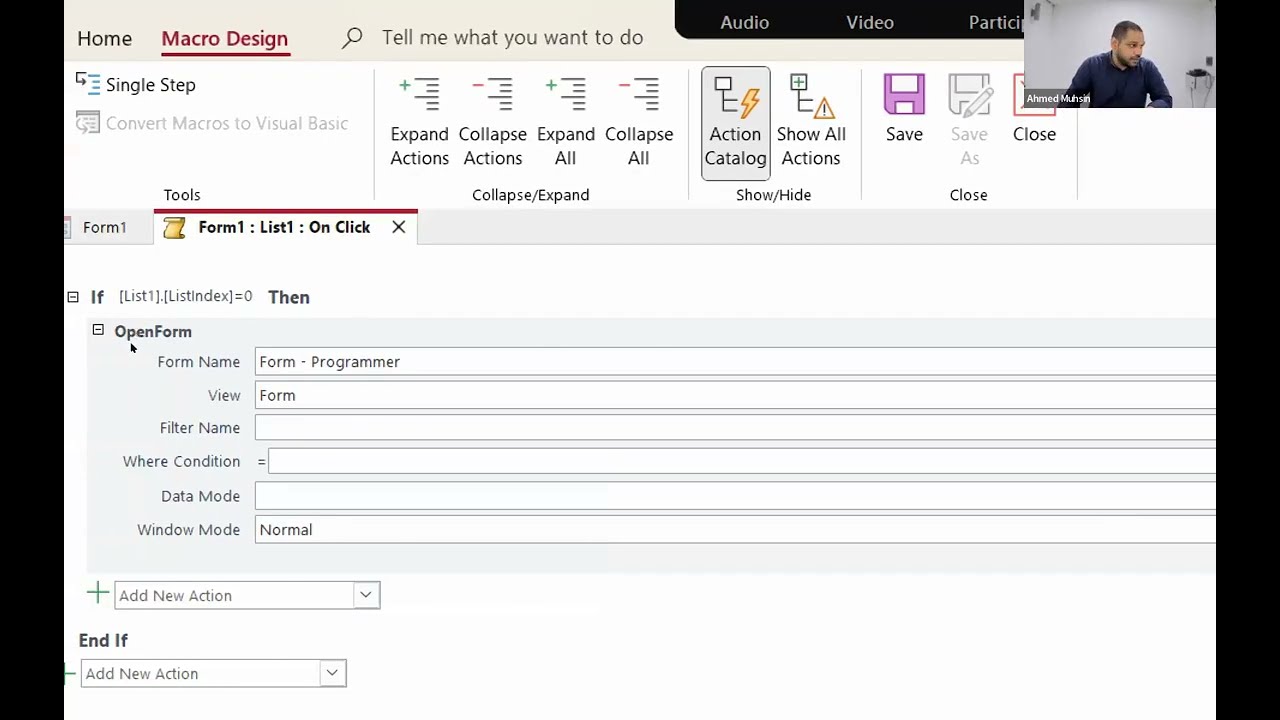Open the Window Mode field
Viewport: 1280px width, 720px height.
(735, 530)
